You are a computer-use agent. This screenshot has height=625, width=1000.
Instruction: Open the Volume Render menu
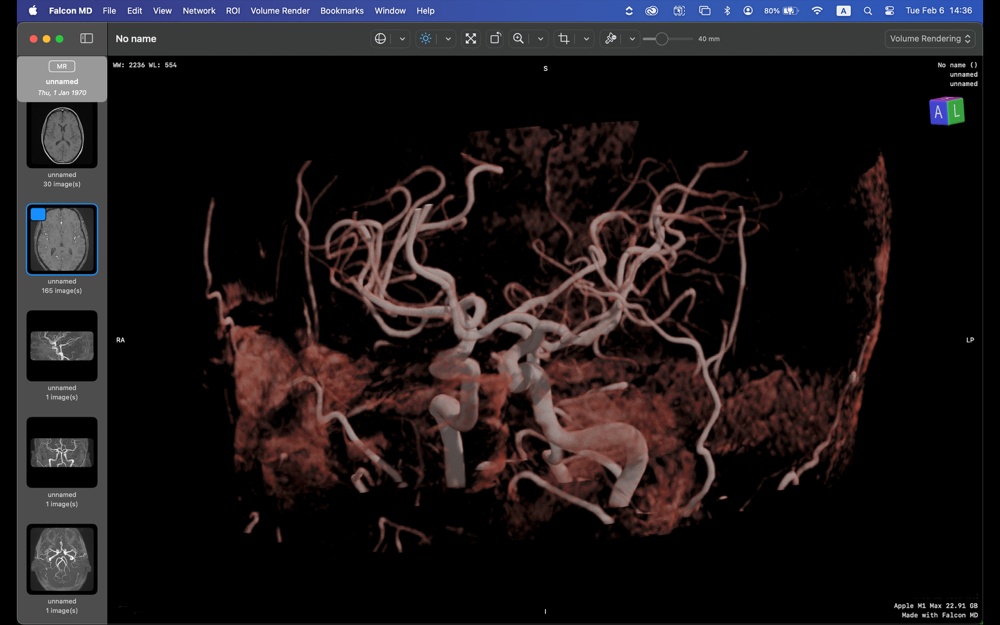pos(279,11)
